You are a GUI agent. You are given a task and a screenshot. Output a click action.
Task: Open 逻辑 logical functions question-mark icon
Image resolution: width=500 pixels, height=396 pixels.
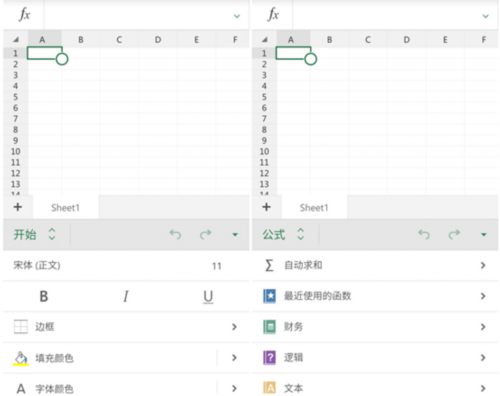[269, 358]
